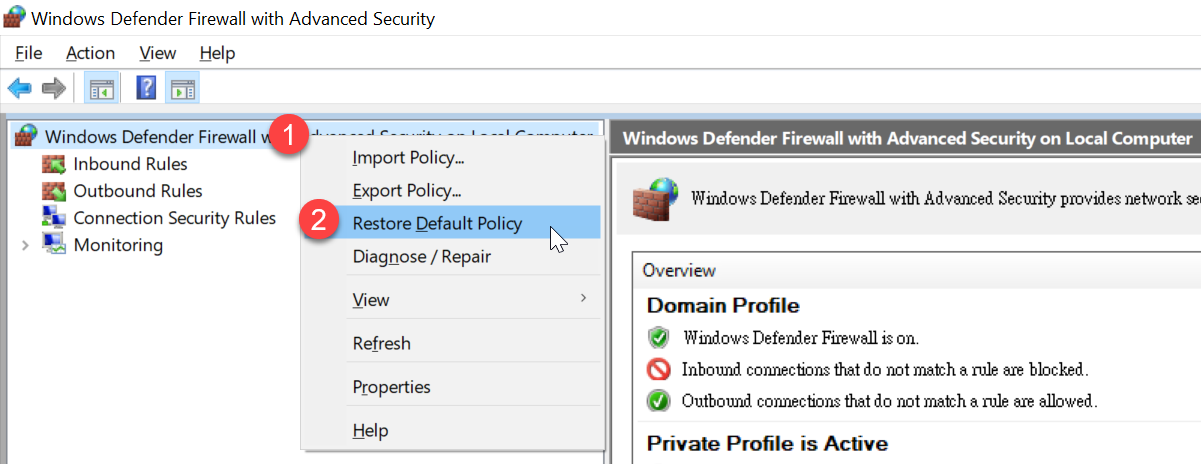The image size is (1201, 464).
Task: Click green check icon beside outbound connections
Action: coord(658,401)
